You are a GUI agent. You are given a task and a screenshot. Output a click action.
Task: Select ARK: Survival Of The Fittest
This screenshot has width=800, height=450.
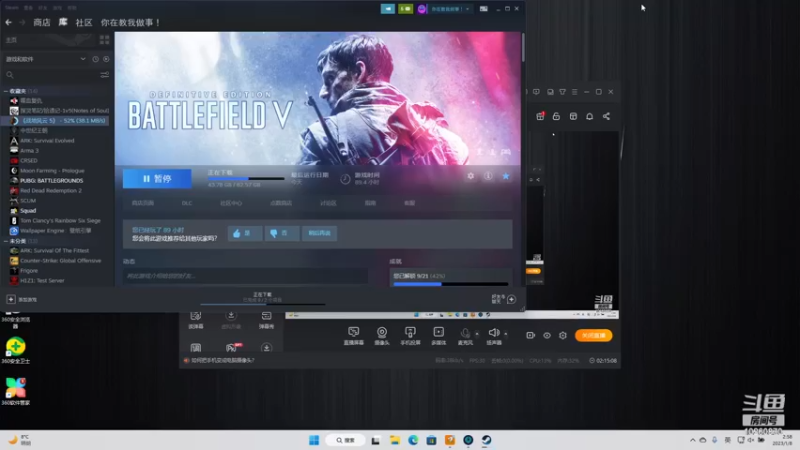click(x=55, y=251)
